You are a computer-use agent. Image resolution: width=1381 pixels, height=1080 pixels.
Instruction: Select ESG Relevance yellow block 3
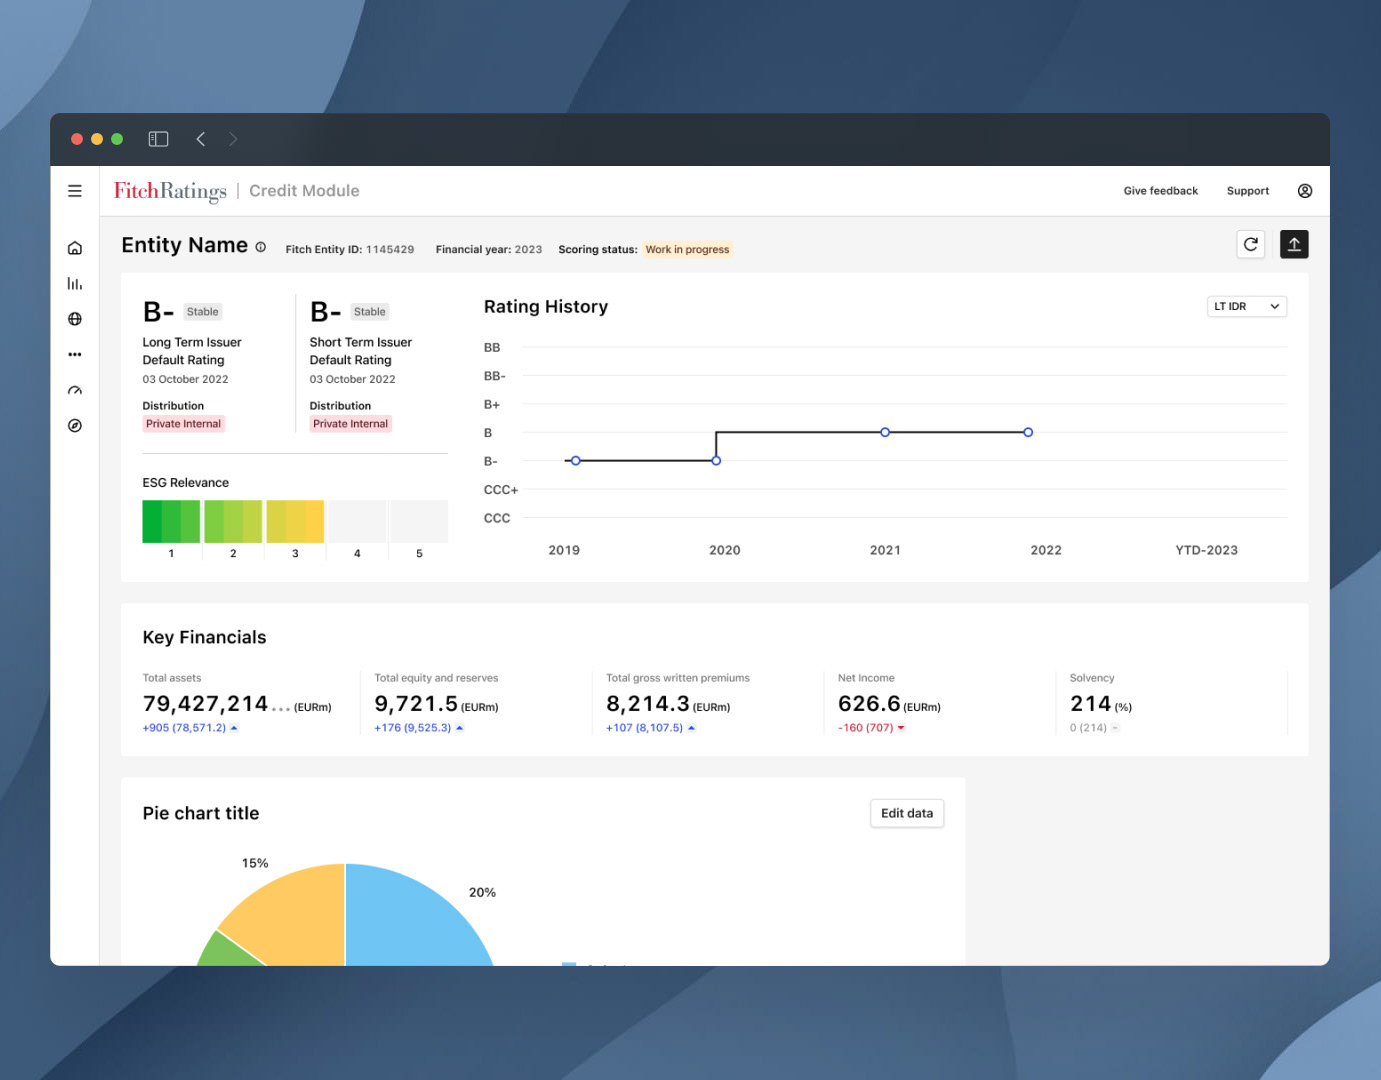(295, 521)
